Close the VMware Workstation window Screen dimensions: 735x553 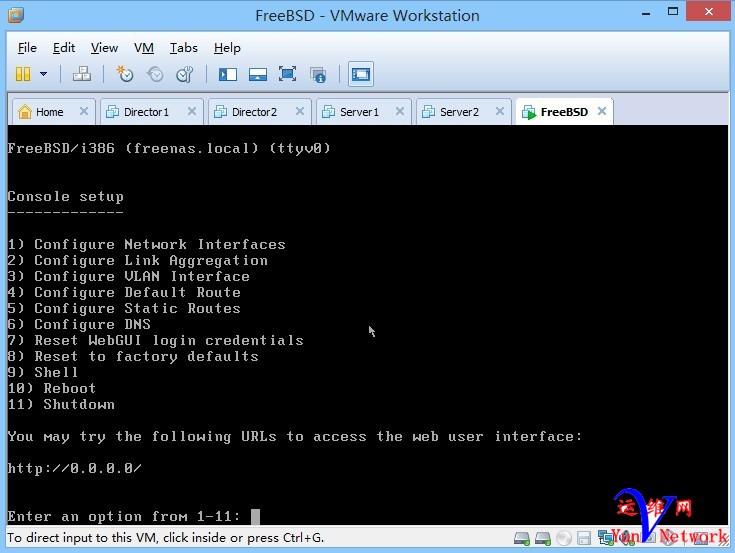tap(709, 11)
